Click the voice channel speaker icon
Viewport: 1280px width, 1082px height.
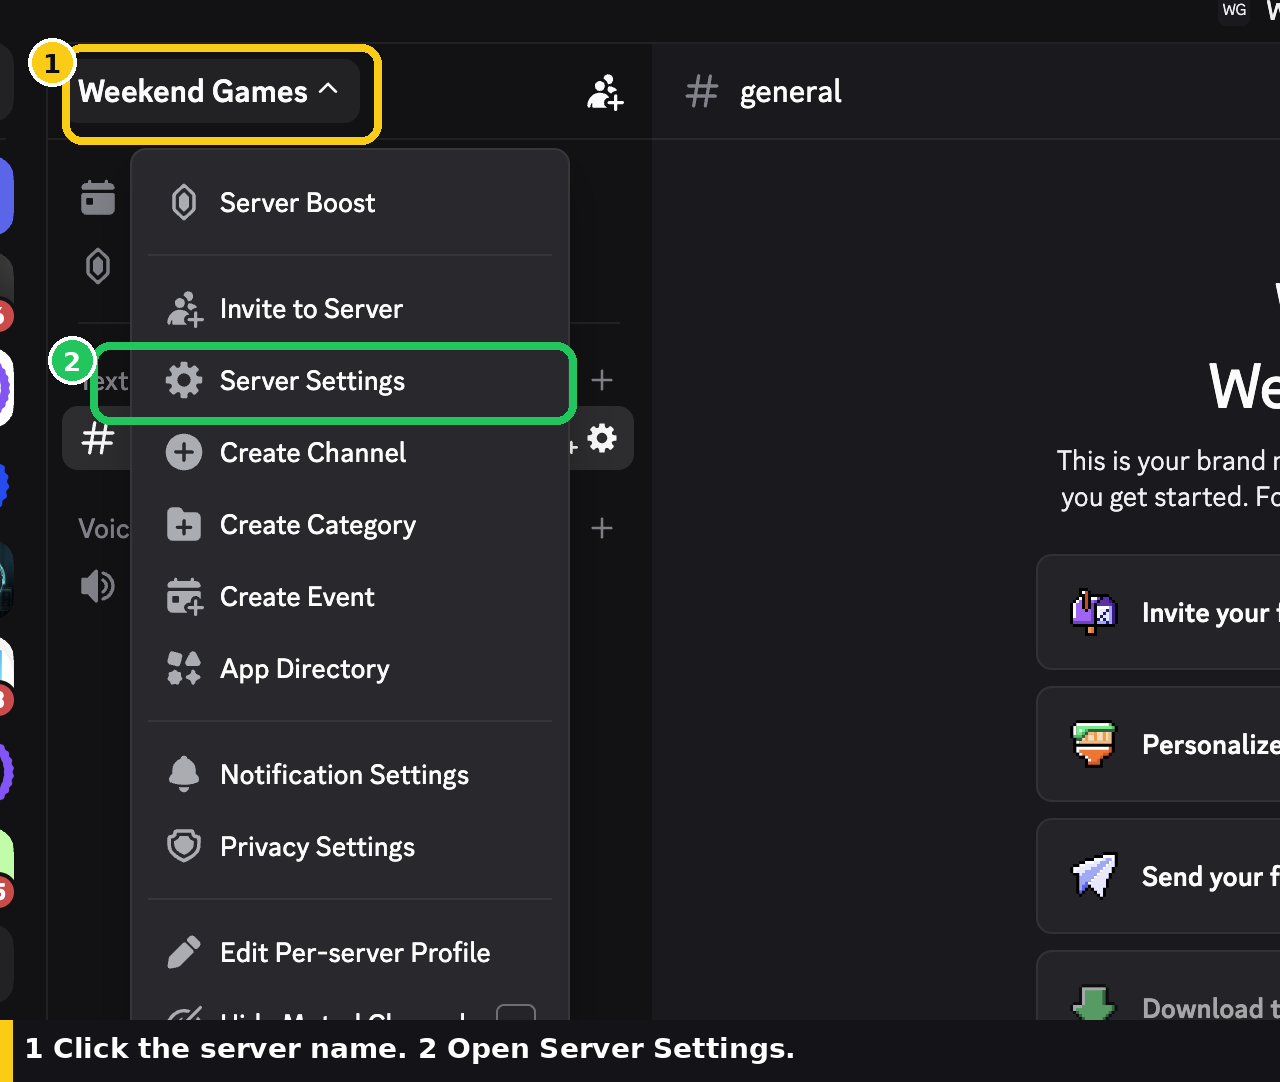pos(98,586)
